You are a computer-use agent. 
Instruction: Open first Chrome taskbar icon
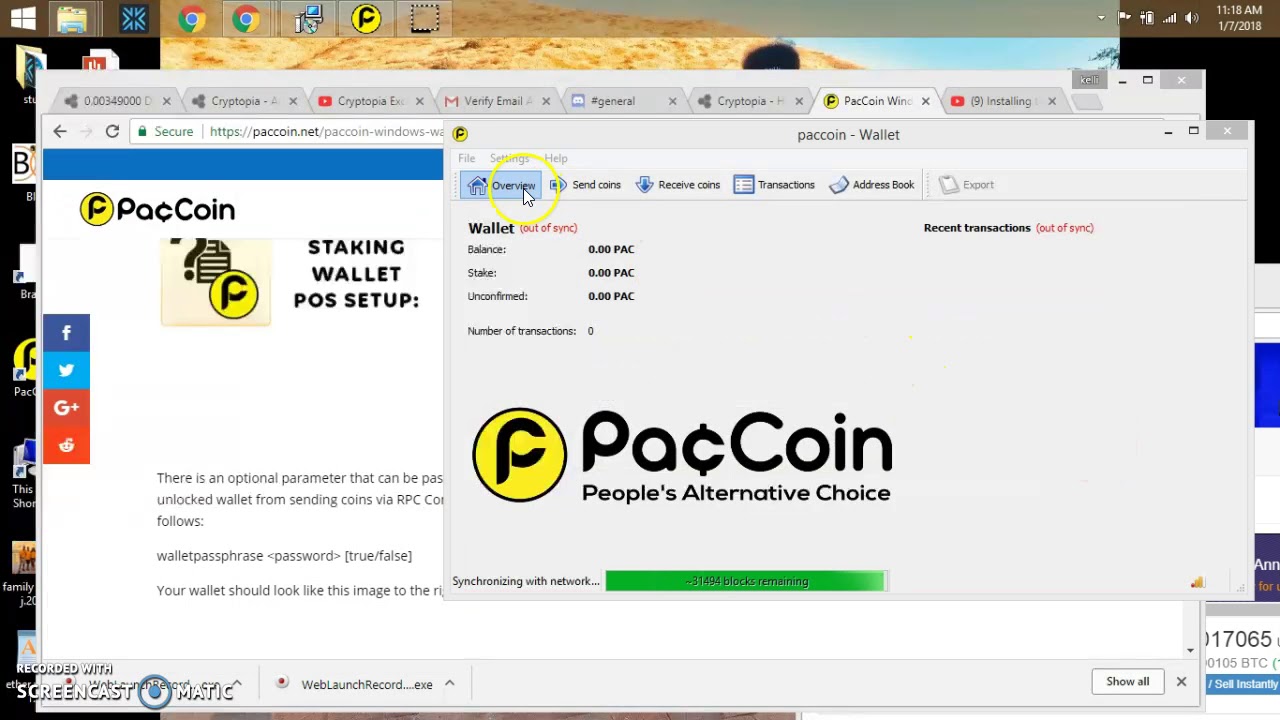(x=191, y=18)
